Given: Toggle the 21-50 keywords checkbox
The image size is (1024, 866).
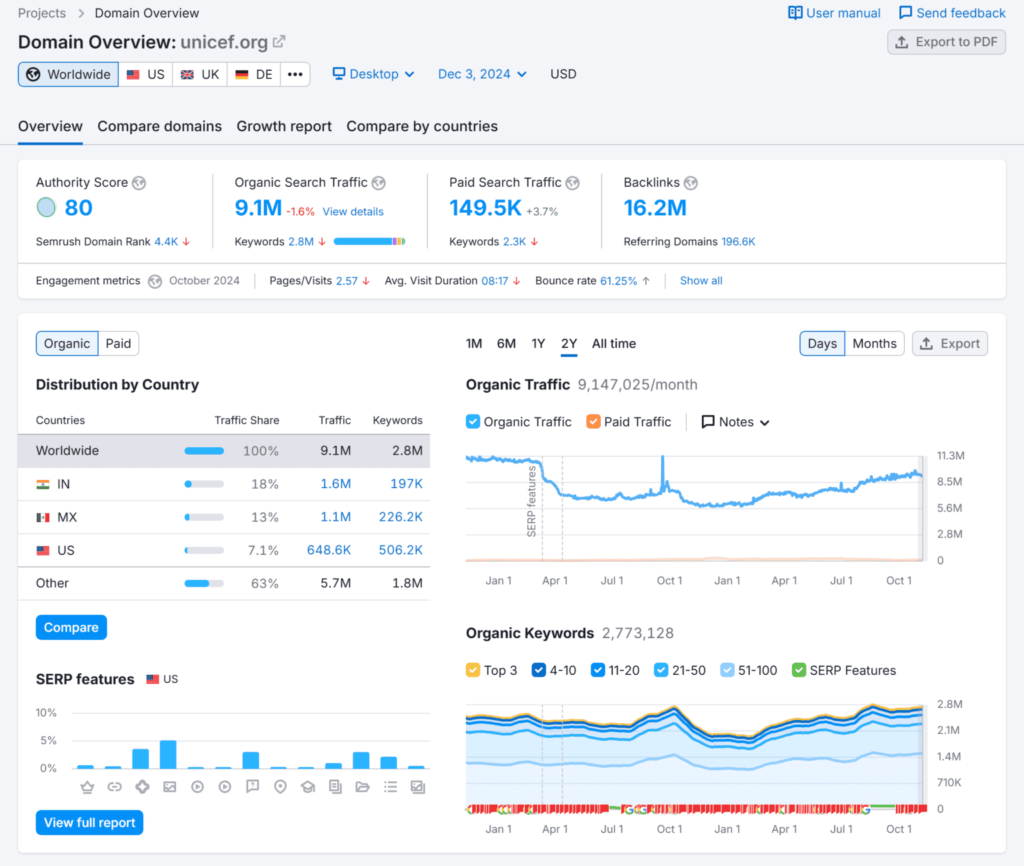Looking at the screenshot, I should tap(661, 670).
